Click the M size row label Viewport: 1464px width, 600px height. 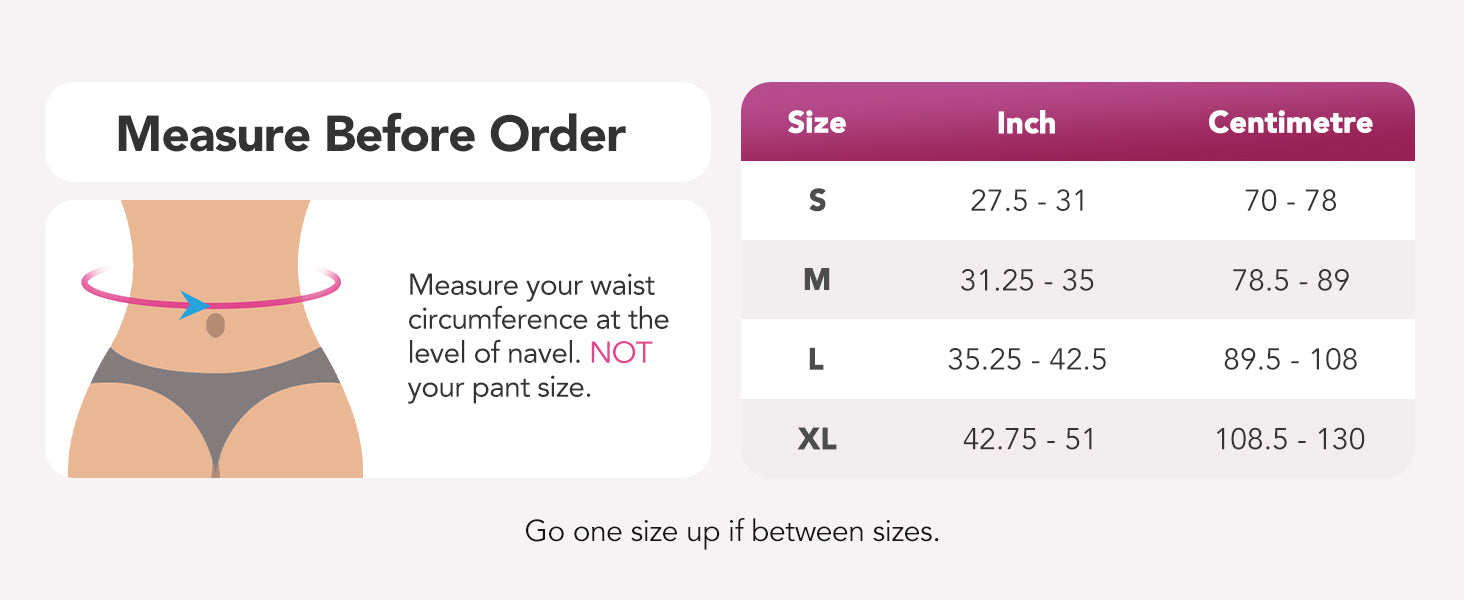[x=817, y=280]
